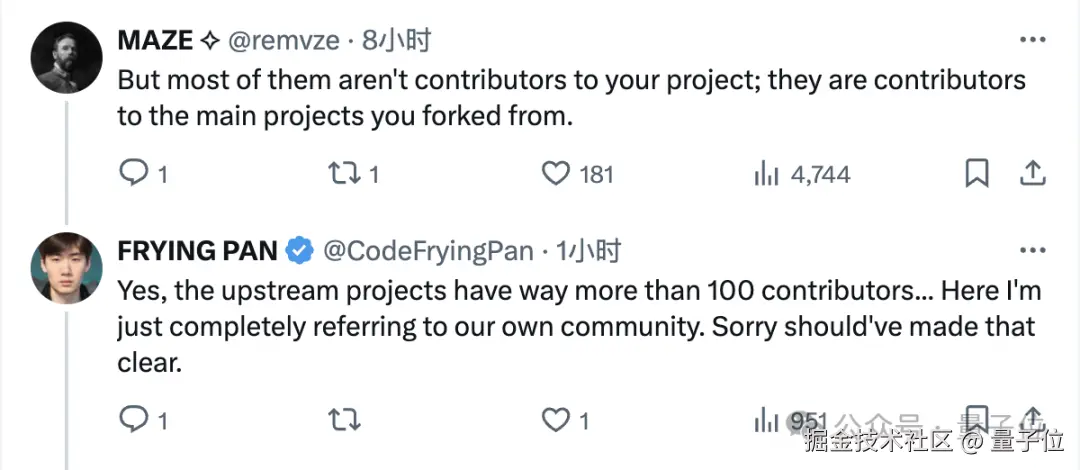The width and height of the screenshot is (1080, 470).
Task: Click the MAZE display name
Action: pos(155,41)
